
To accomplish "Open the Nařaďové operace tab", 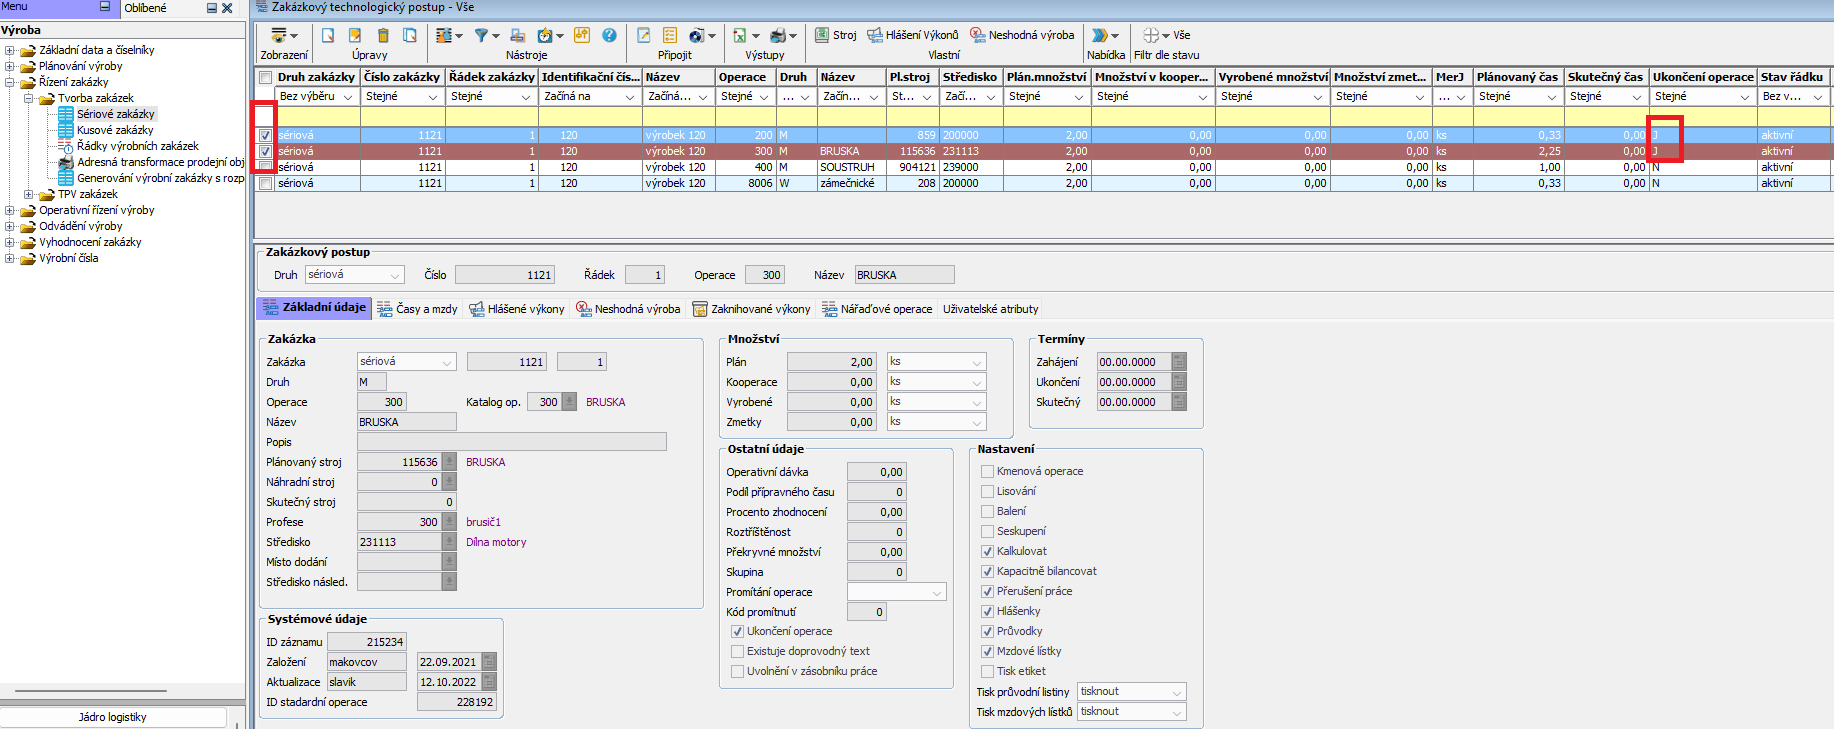I will pos(876,309).
